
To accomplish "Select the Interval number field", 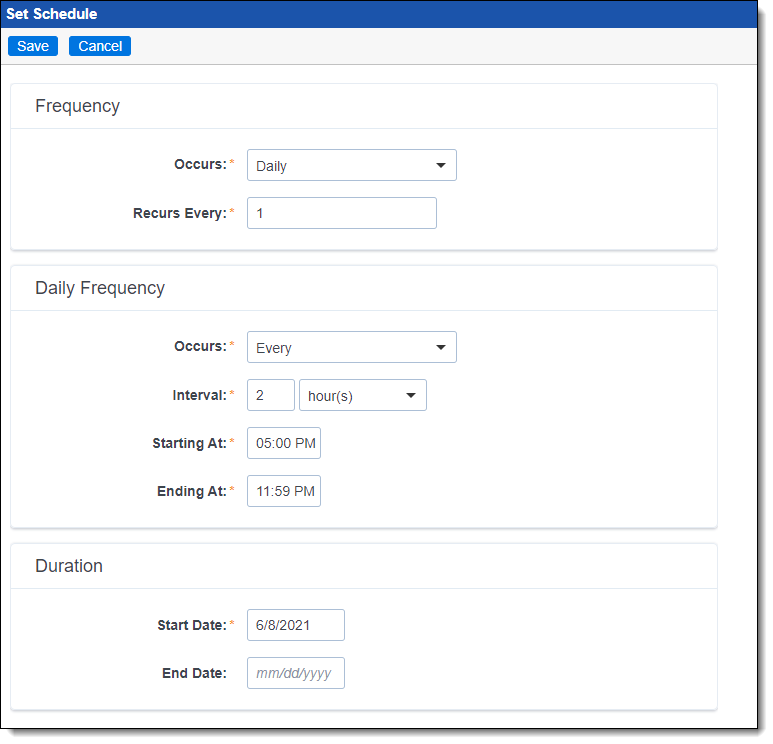I will (x=270, y=396).
